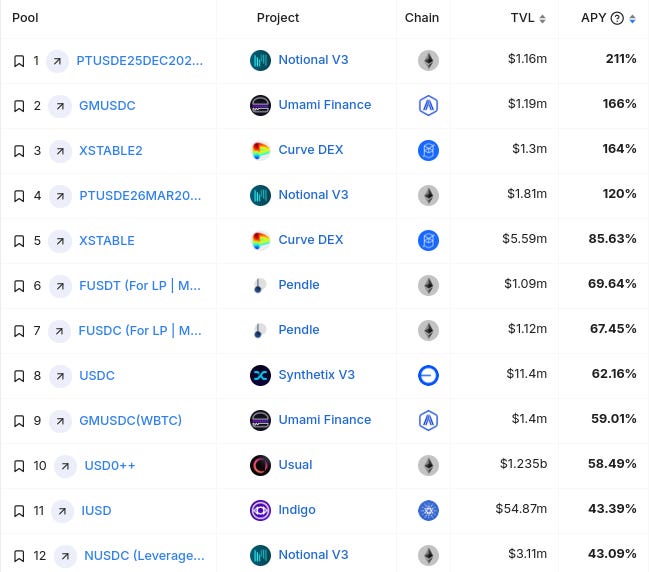Click Ethereum chain icon in USD0++ row
The height and width of the screenshot is (572, 649).
tap(428, 466)
